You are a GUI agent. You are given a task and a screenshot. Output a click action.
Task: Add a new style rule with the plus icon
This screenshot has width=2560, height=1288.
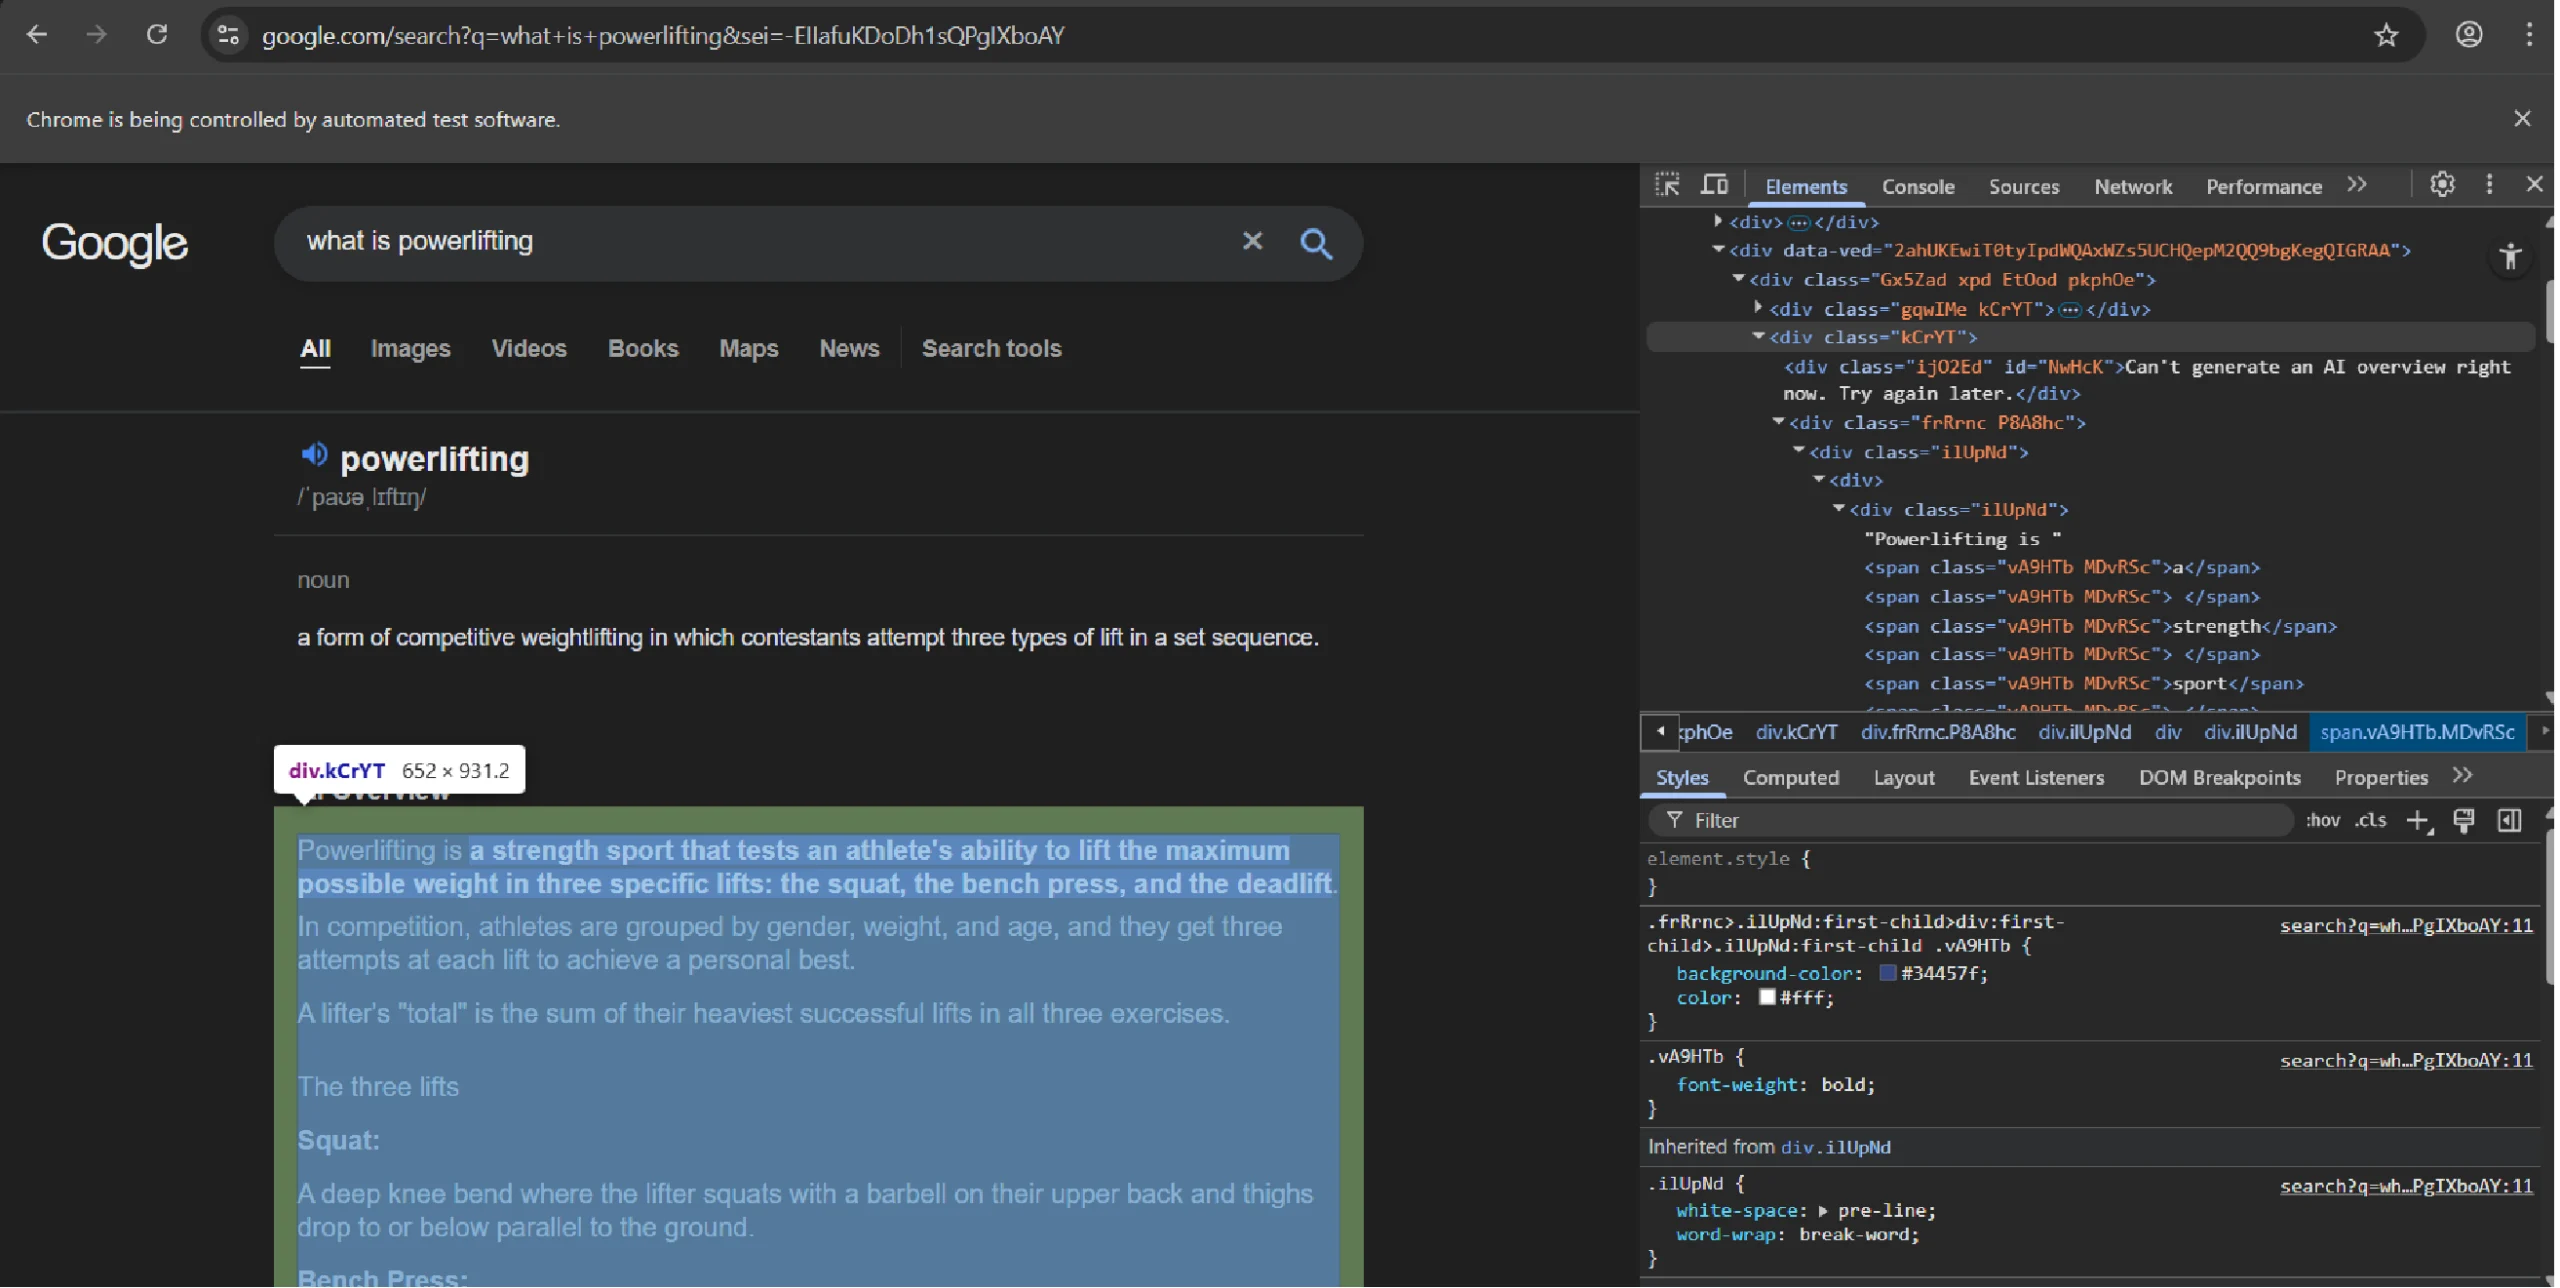click(x=2419, y=820)
